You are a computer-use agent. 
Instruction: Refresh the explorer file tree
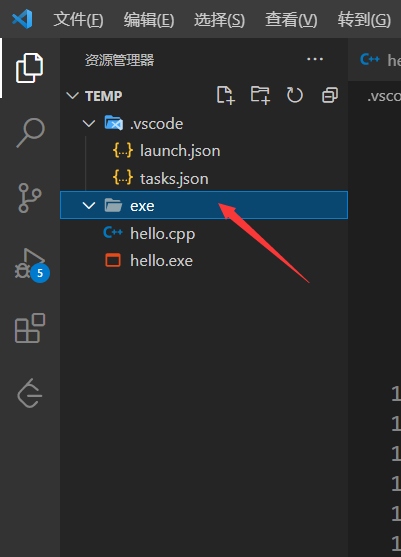click(x=295, y=95)
